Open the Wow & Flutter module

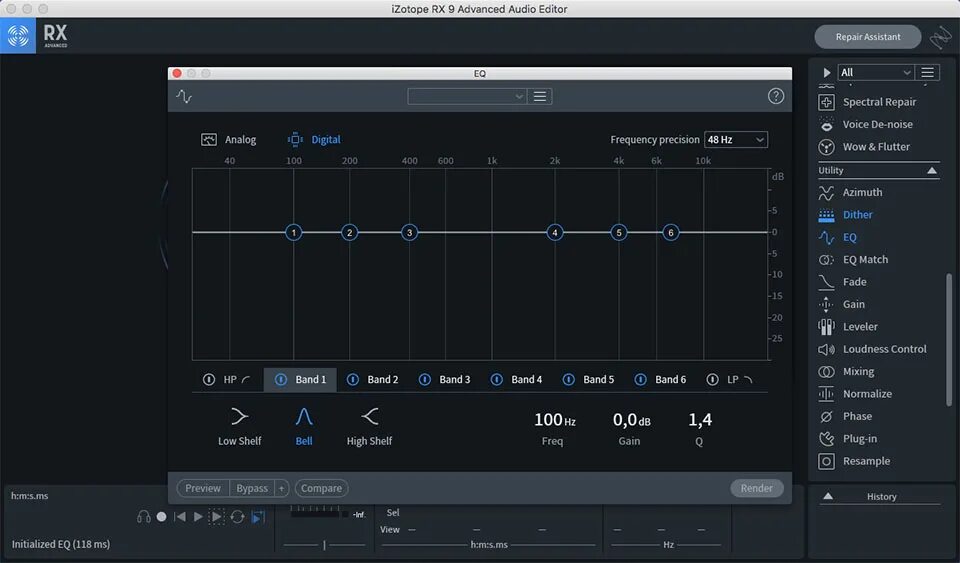[864, 147]
